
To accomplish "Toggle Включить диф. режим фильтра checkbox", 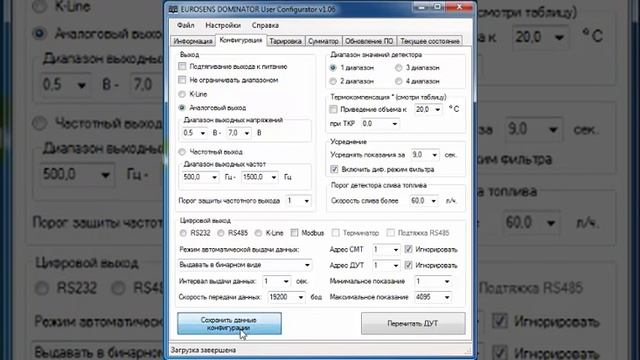I will pyautogui.click(x=334, y=169).
